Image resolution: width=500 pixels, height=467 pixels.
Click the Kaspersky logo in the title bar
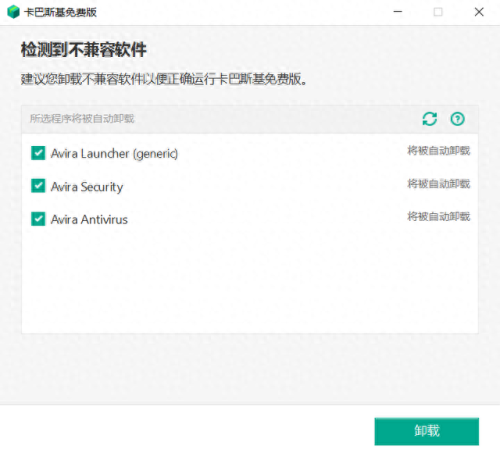(13, 12)
